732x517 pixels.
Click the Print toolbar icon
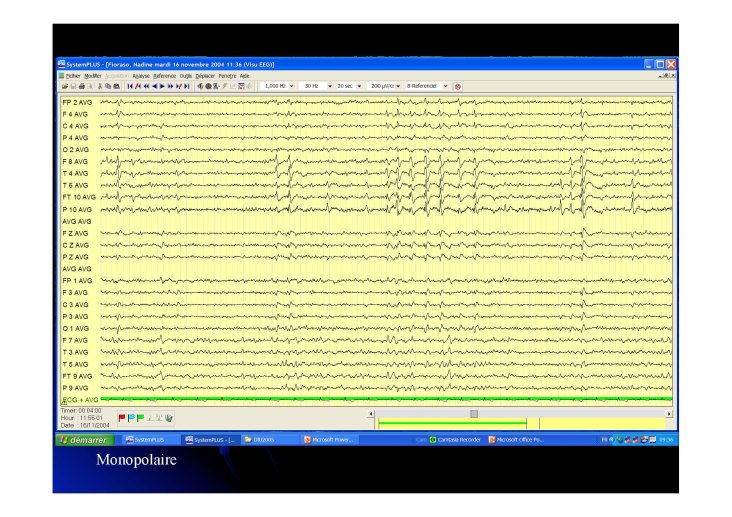pyautogui.click(x=82, y=86)
